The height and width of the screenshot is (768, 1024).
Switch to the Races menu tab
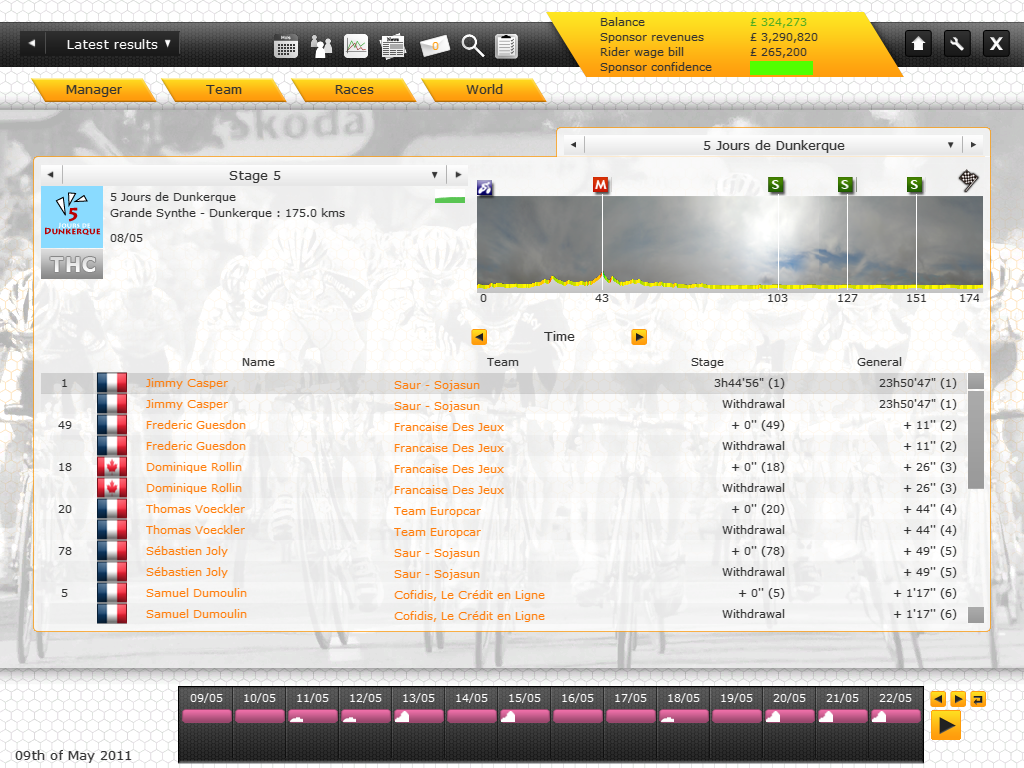pos(354,90)
